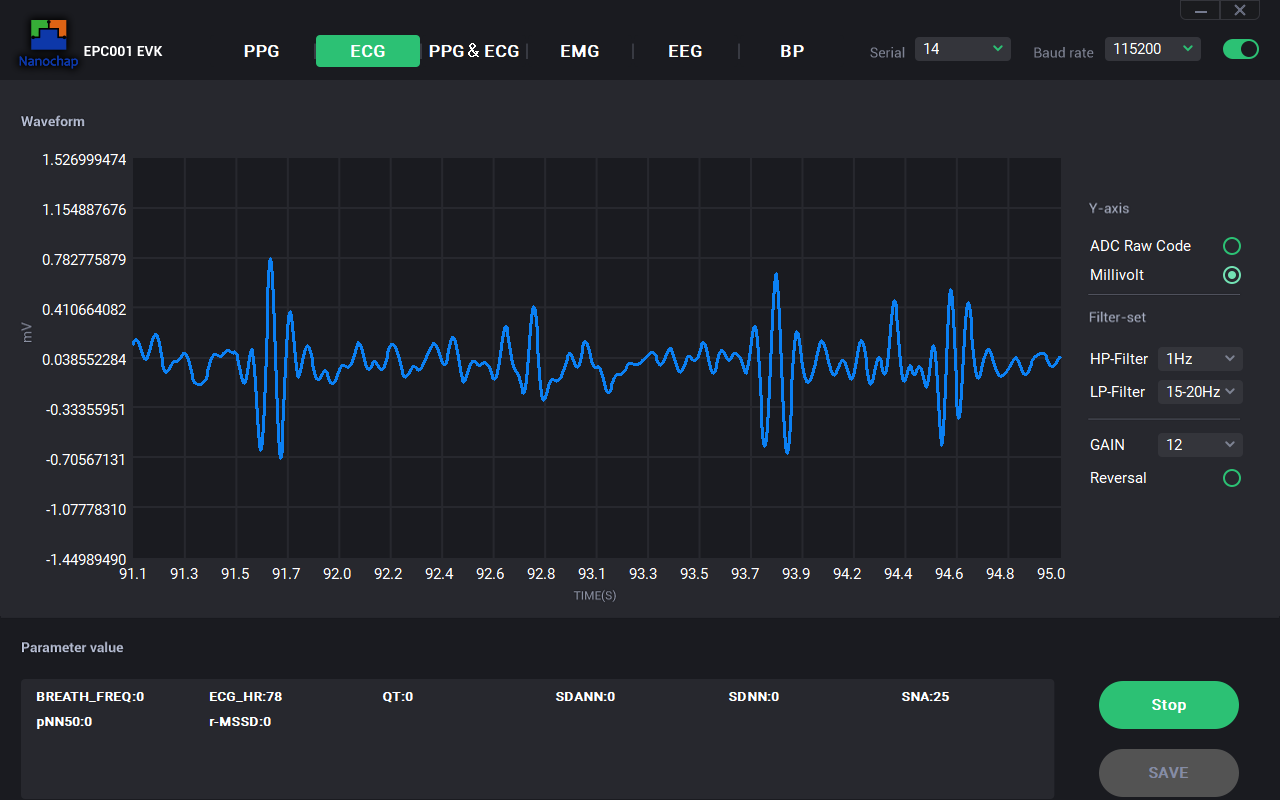Click the Stop button
Image resolution: width=1280 pixels, height=800 pixels.
1169,705
